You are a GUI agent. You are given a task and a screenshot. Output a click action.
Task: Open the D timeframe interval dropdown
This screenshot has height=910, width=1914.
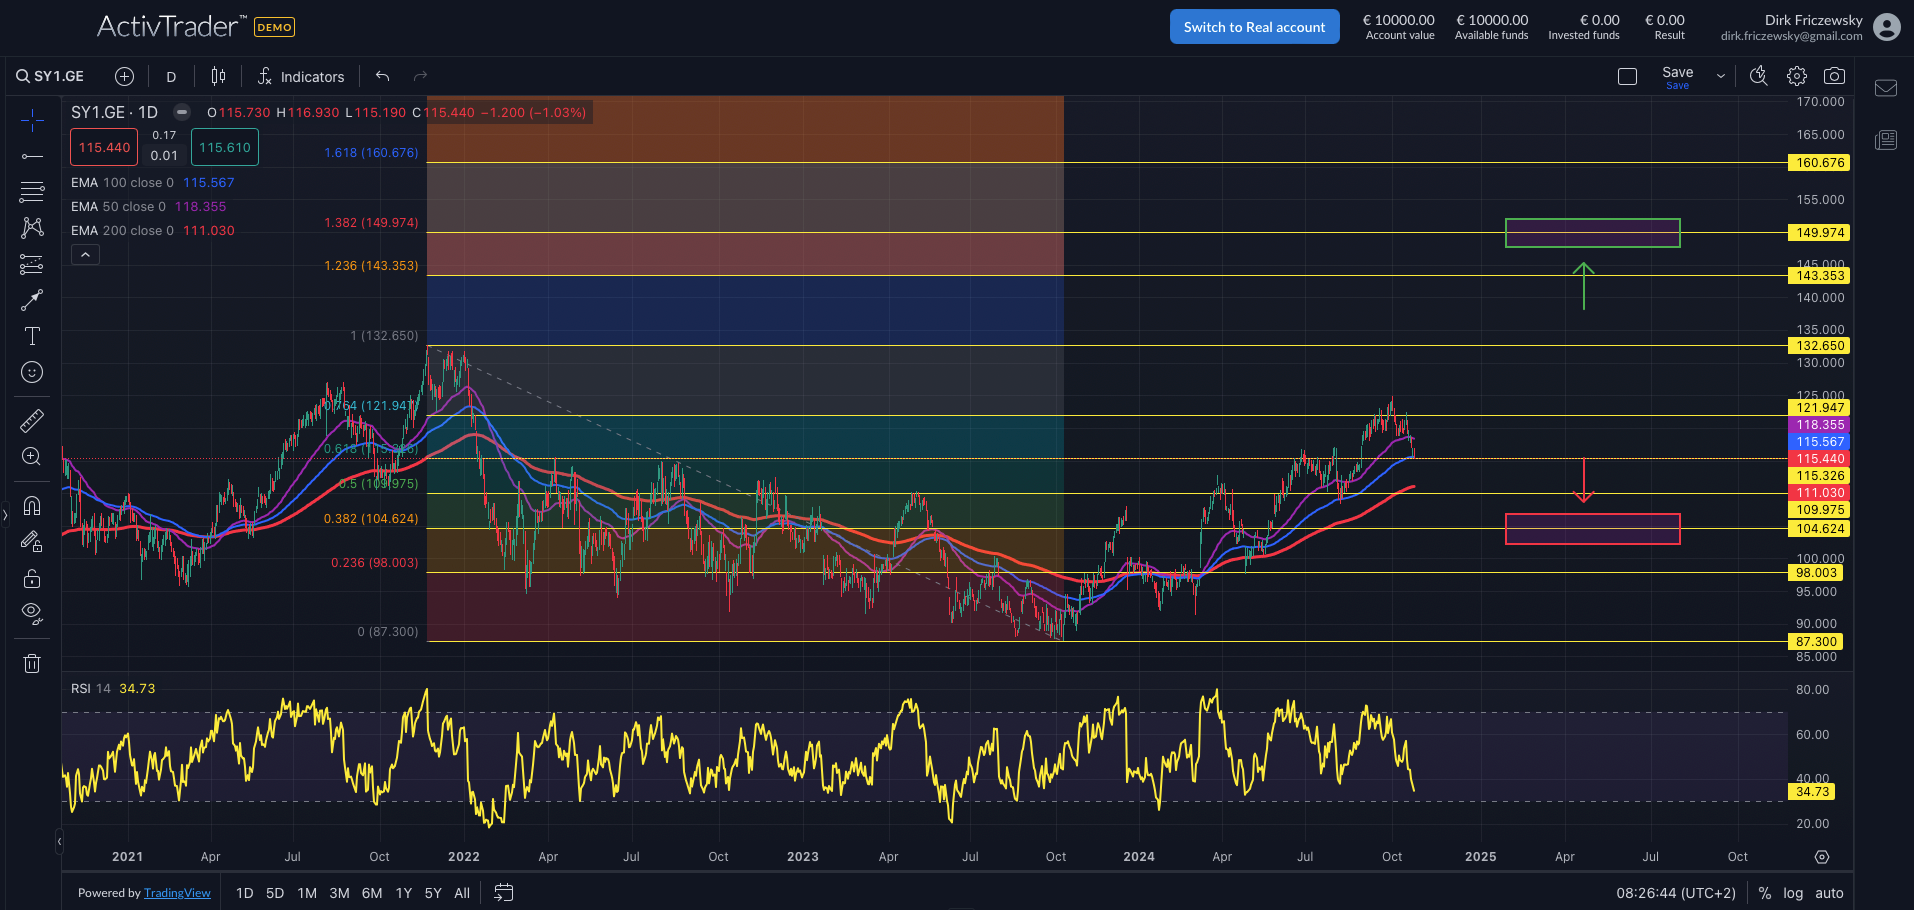[171, 76]
